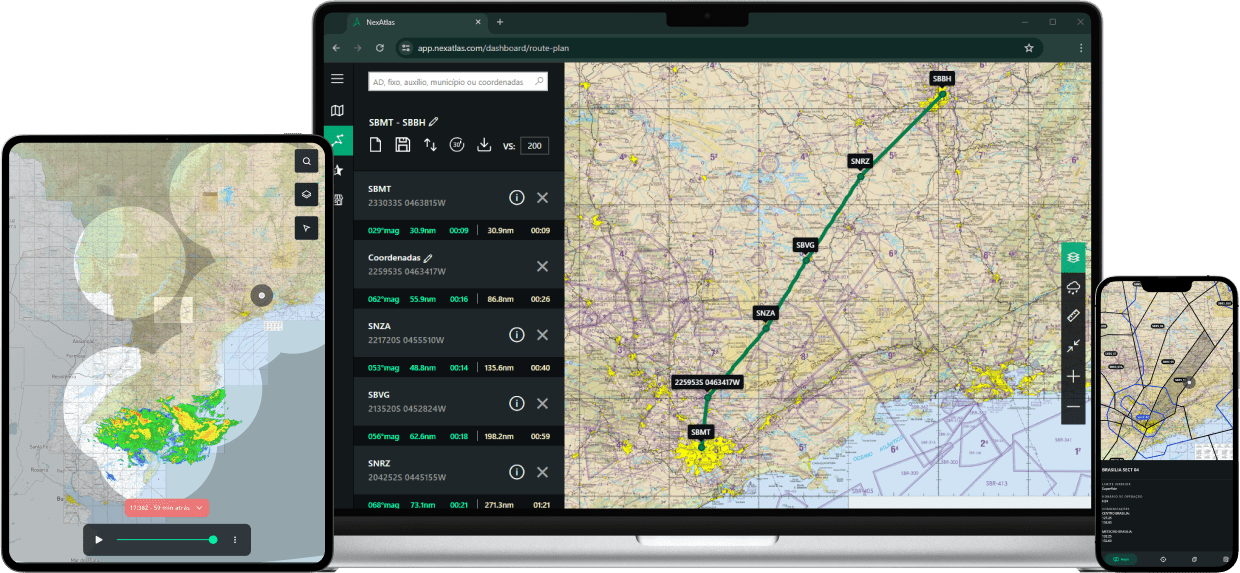Open radar player three-dot options menu

coord(235,540)
